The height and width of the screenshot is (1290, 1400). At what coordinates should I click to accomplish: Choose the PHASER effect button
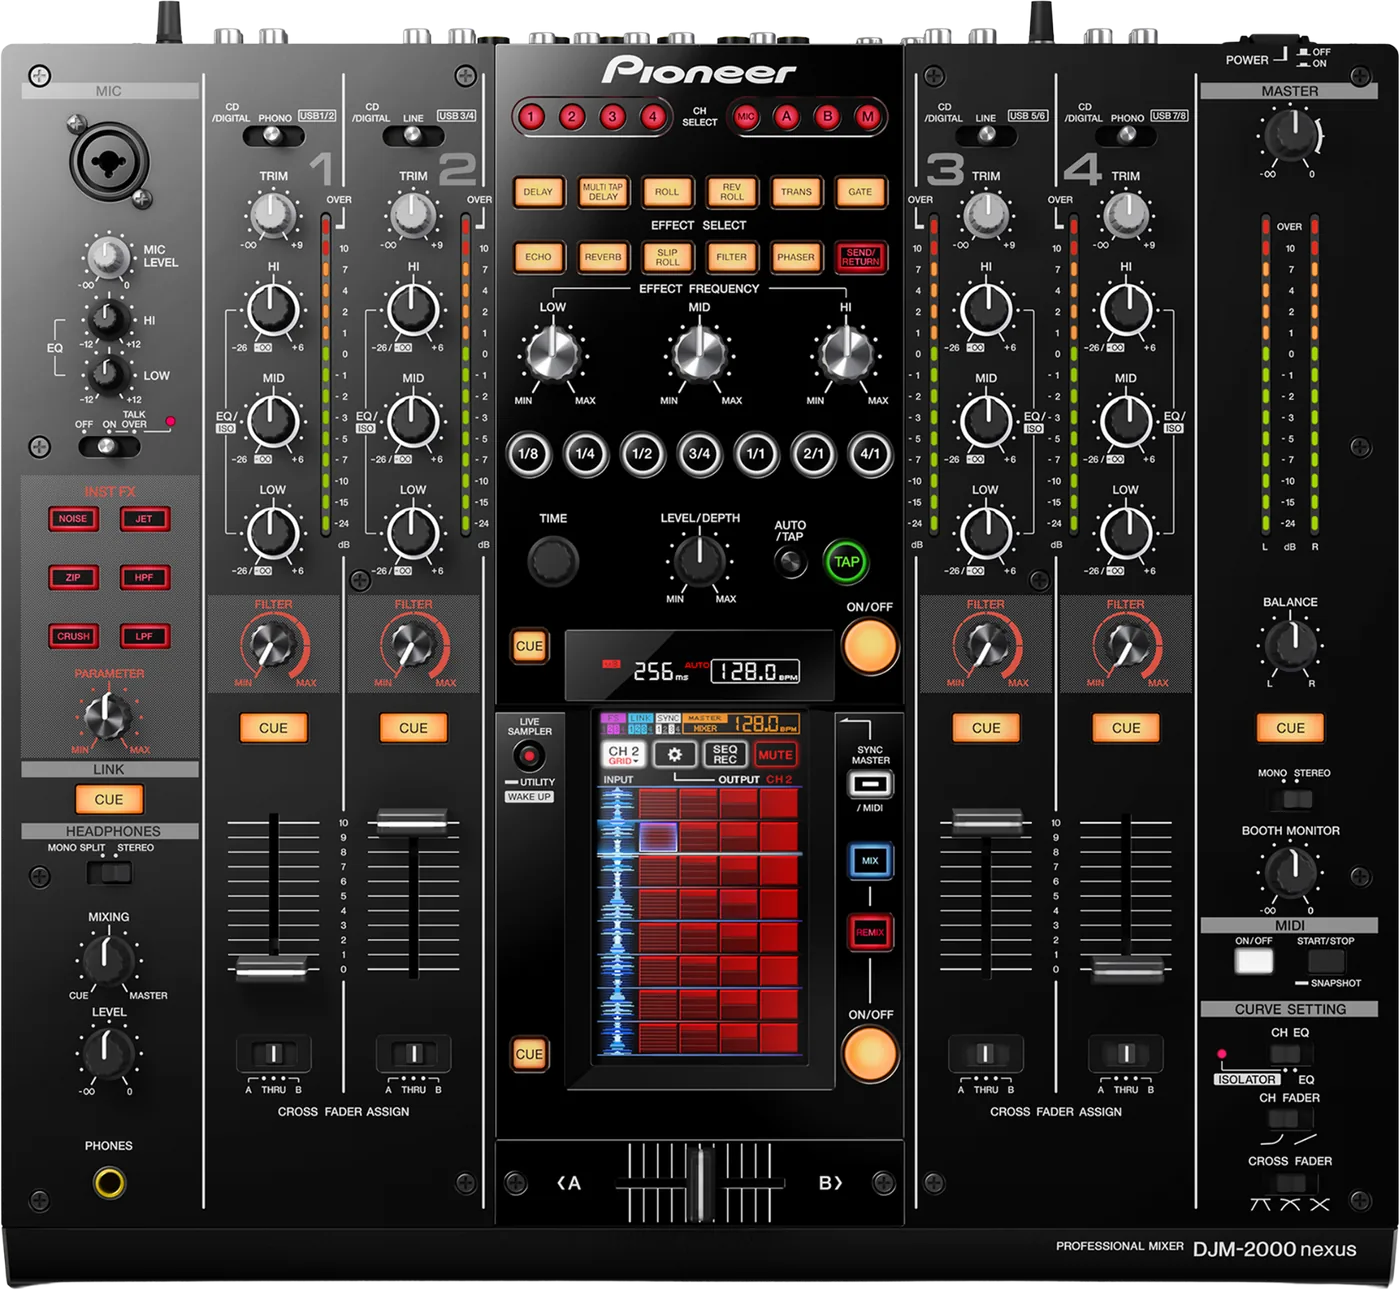point(796,257)
